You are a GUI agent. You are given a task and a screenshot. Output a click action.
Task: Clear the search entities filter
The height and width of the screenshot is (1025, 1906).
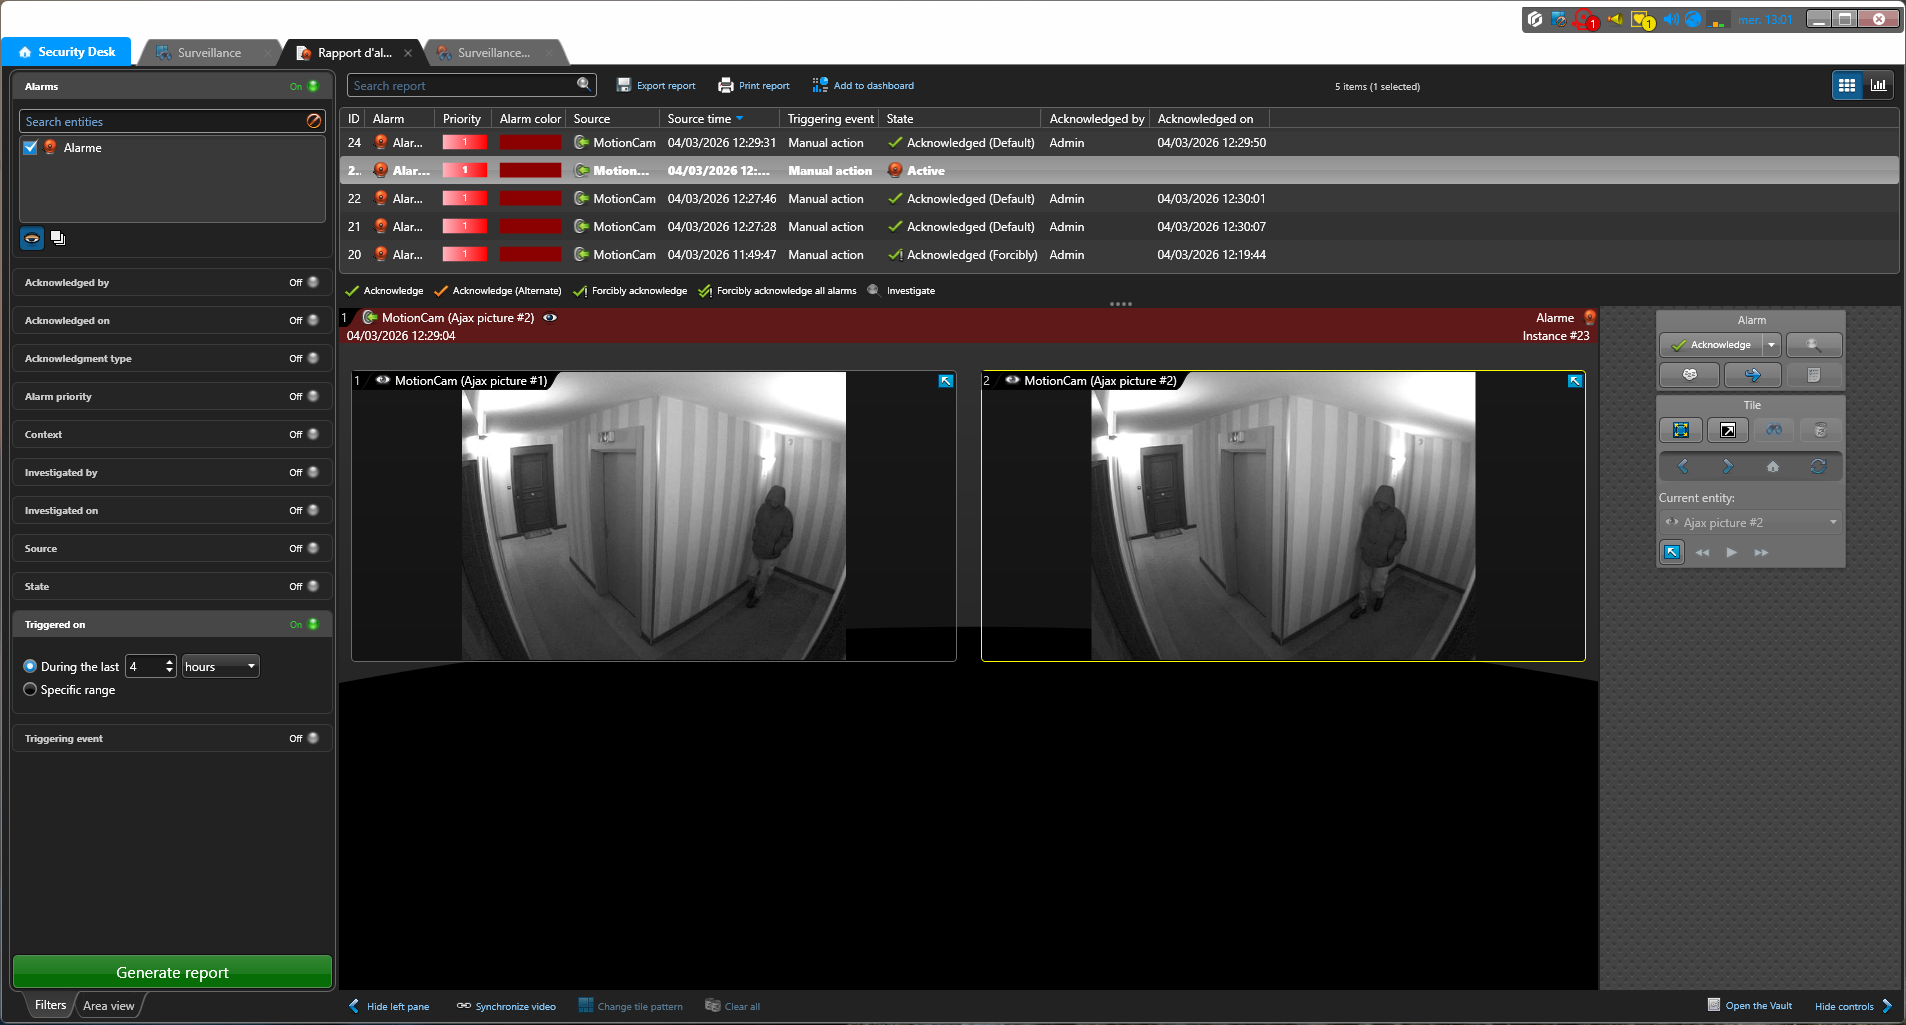pyautogui.click(x=314, y=121)
